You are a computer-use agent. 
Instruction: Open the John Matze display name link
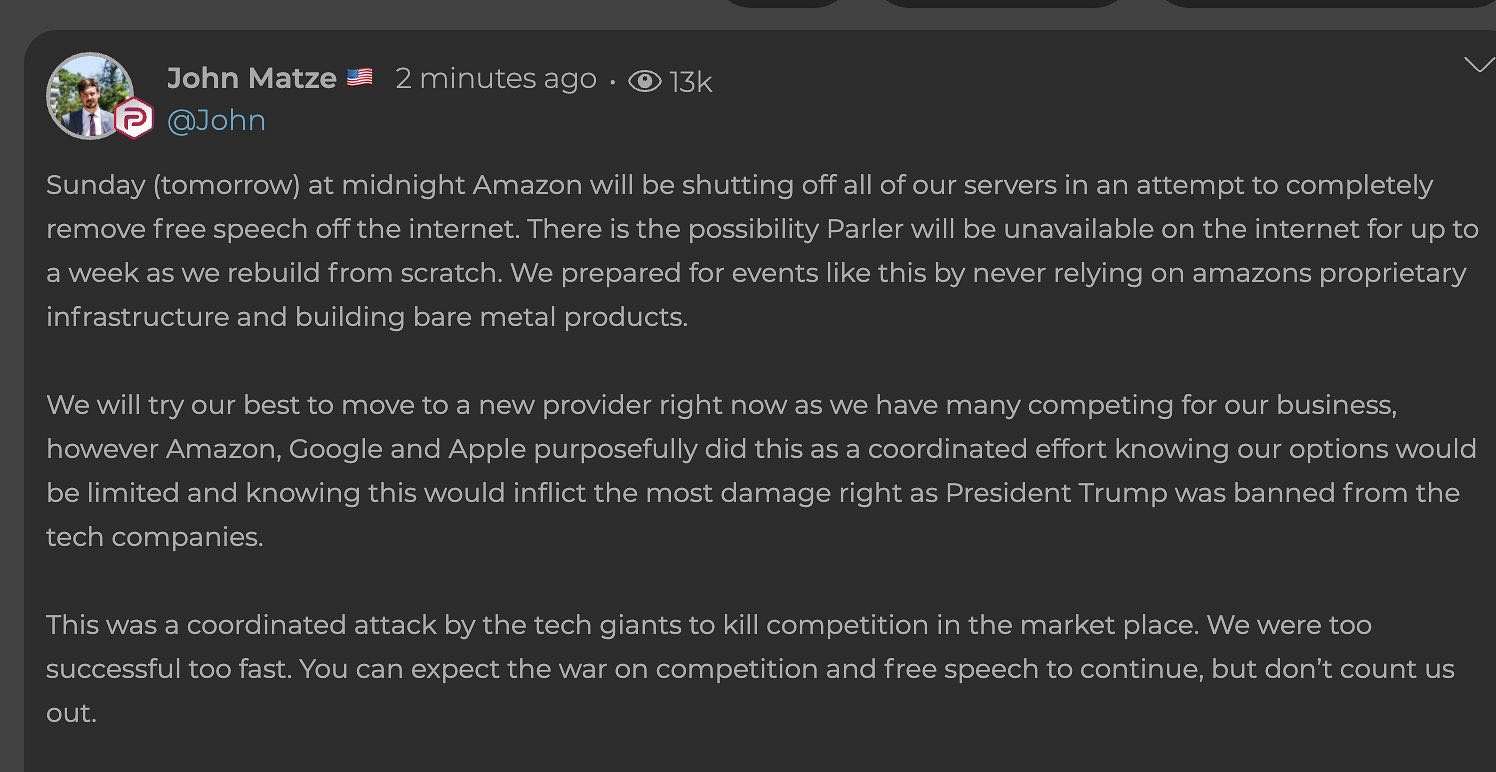click(x=252, y=78)
